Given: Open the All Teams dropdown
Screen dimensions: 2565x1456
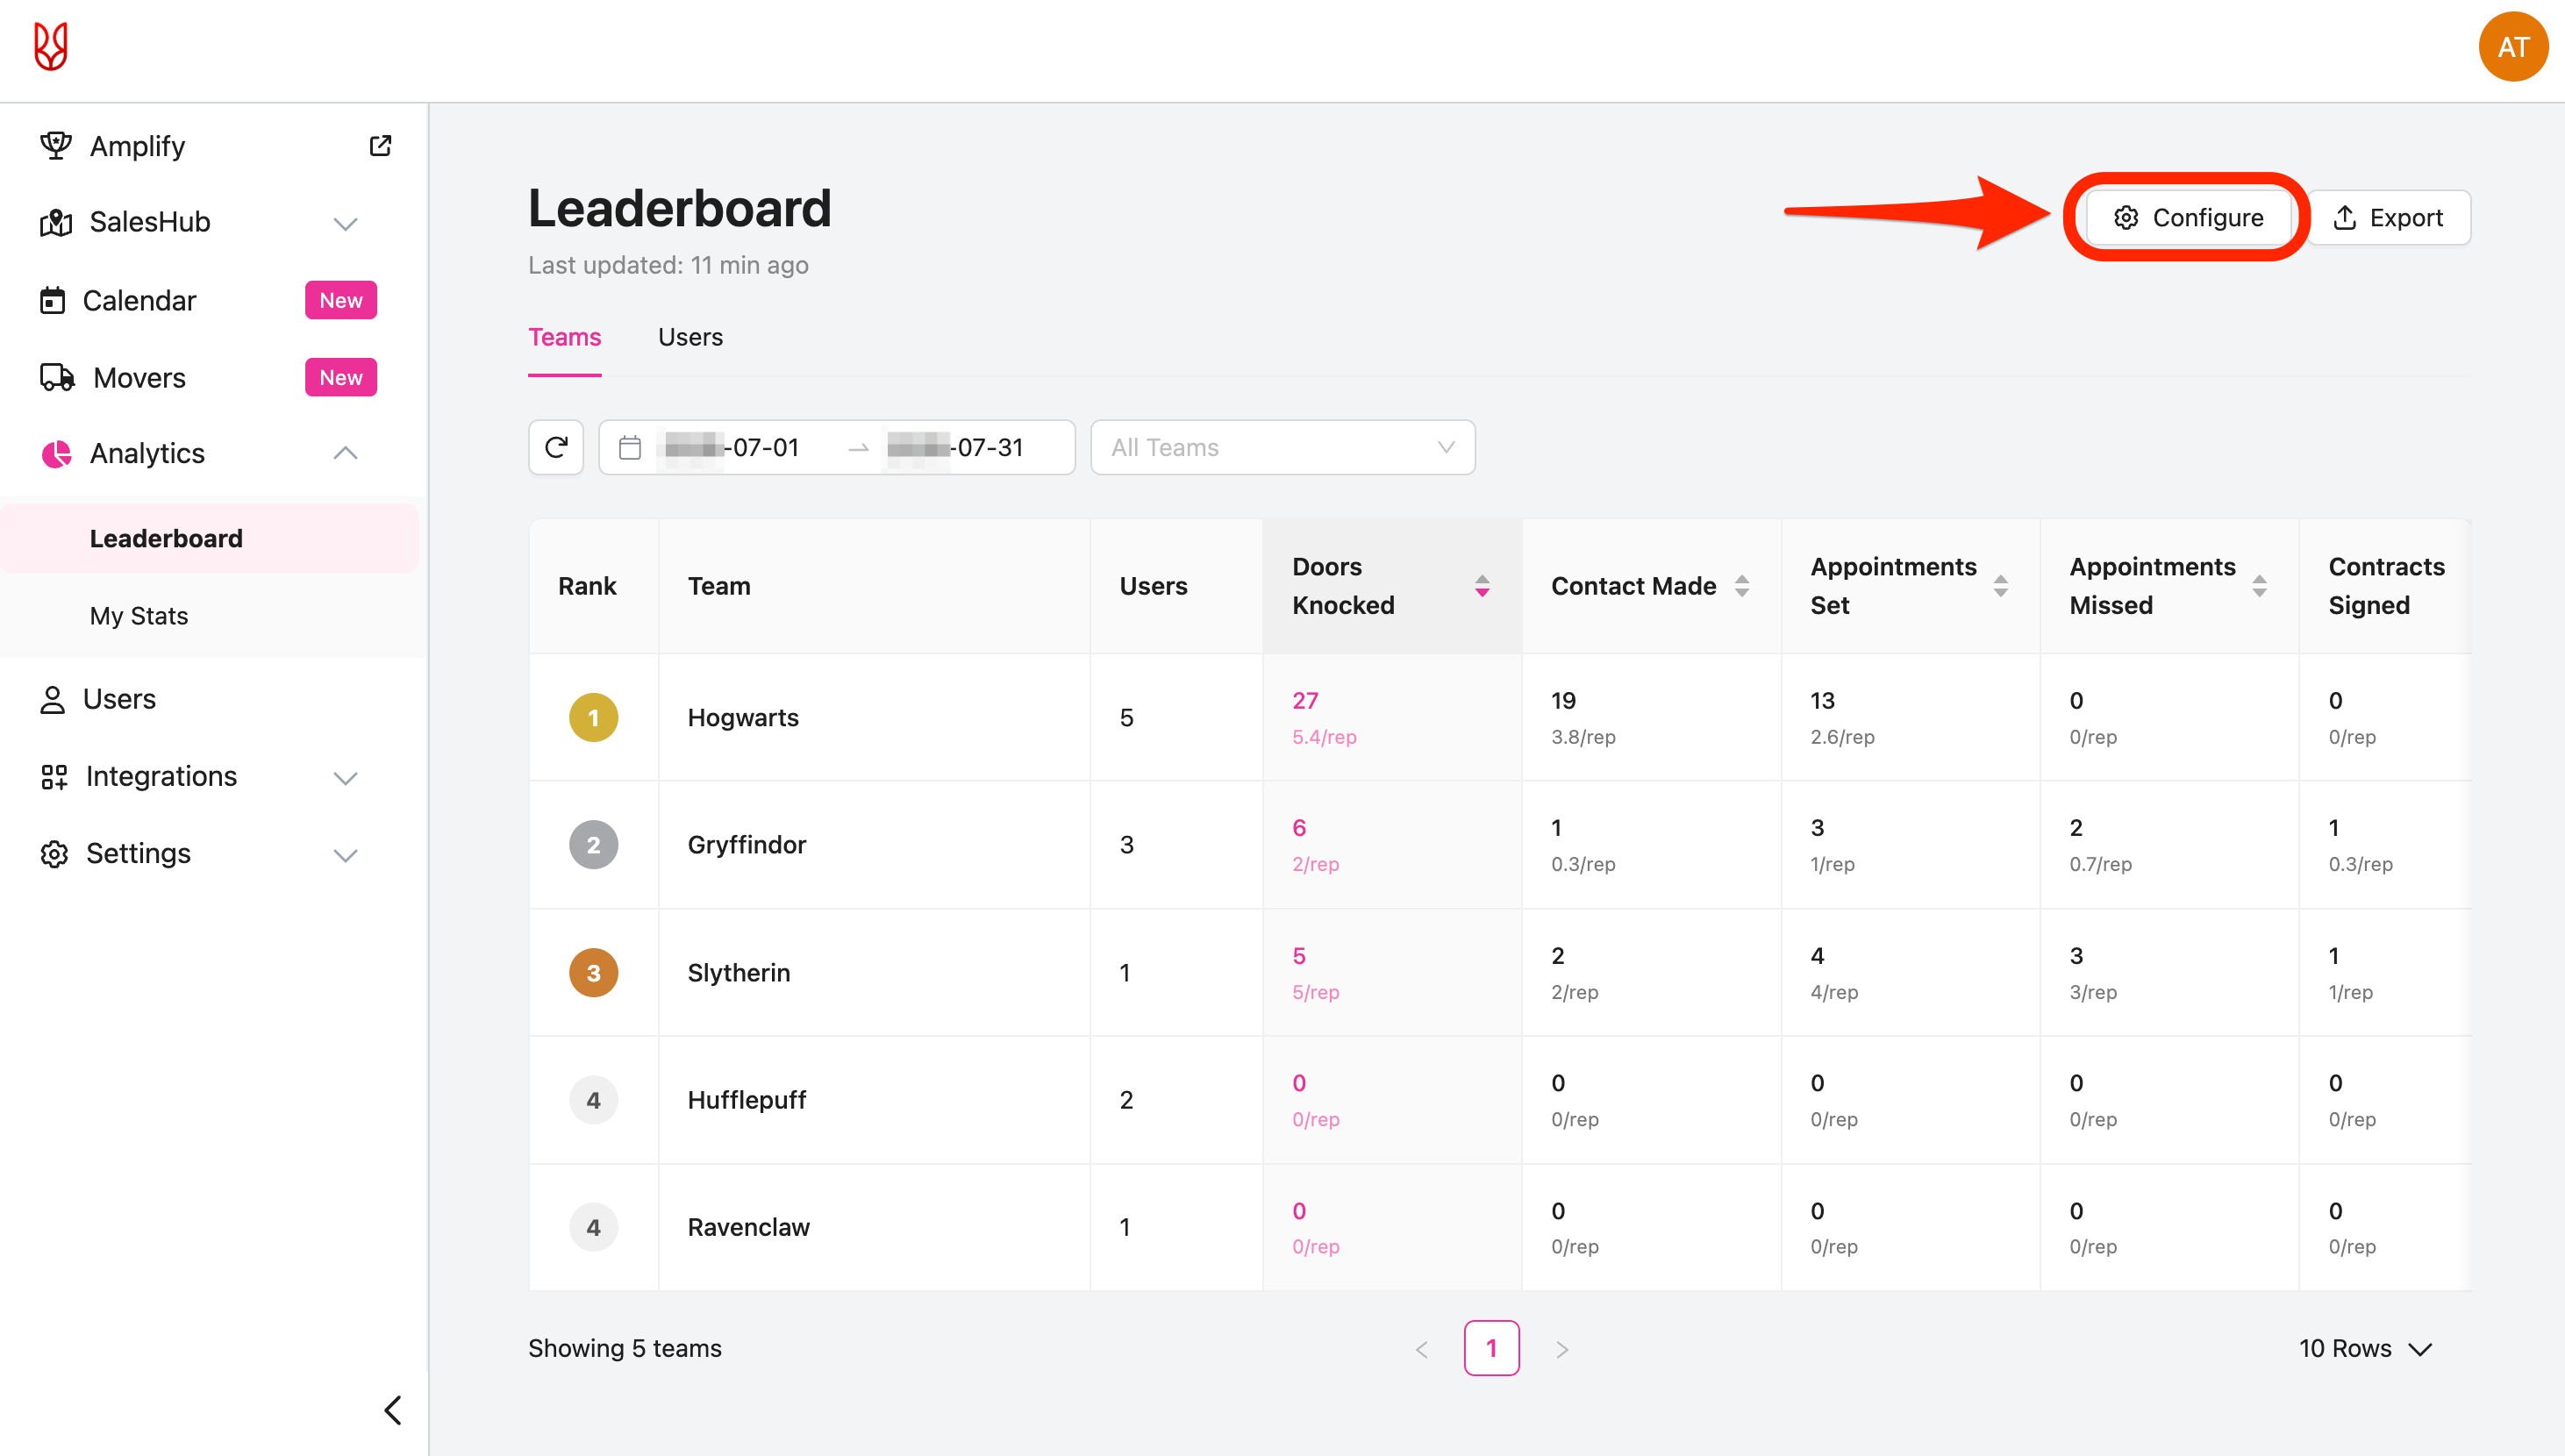Looking at the screenshot, I should tap(1283, 447).
